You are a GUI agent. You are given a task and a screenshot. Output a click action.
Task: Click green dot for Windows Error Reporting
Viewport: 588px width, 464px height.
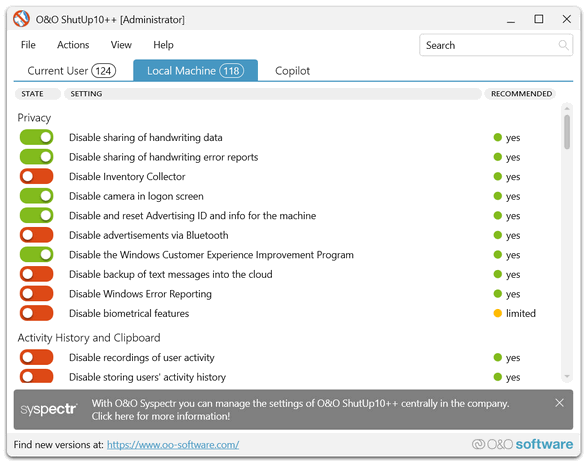498,294
